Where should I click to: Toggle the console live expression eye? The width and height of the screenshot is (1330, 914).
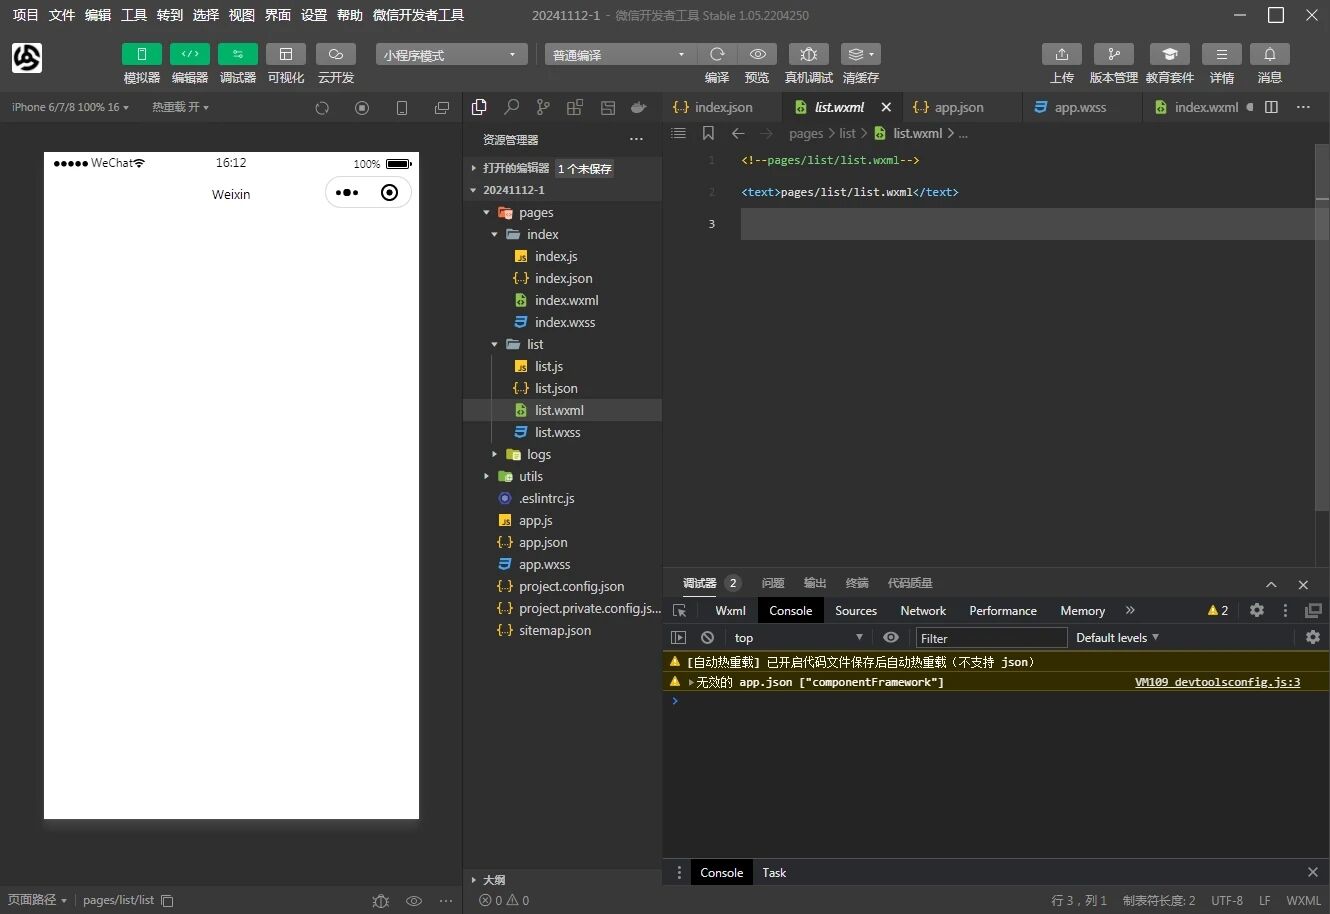click(891, 638)
